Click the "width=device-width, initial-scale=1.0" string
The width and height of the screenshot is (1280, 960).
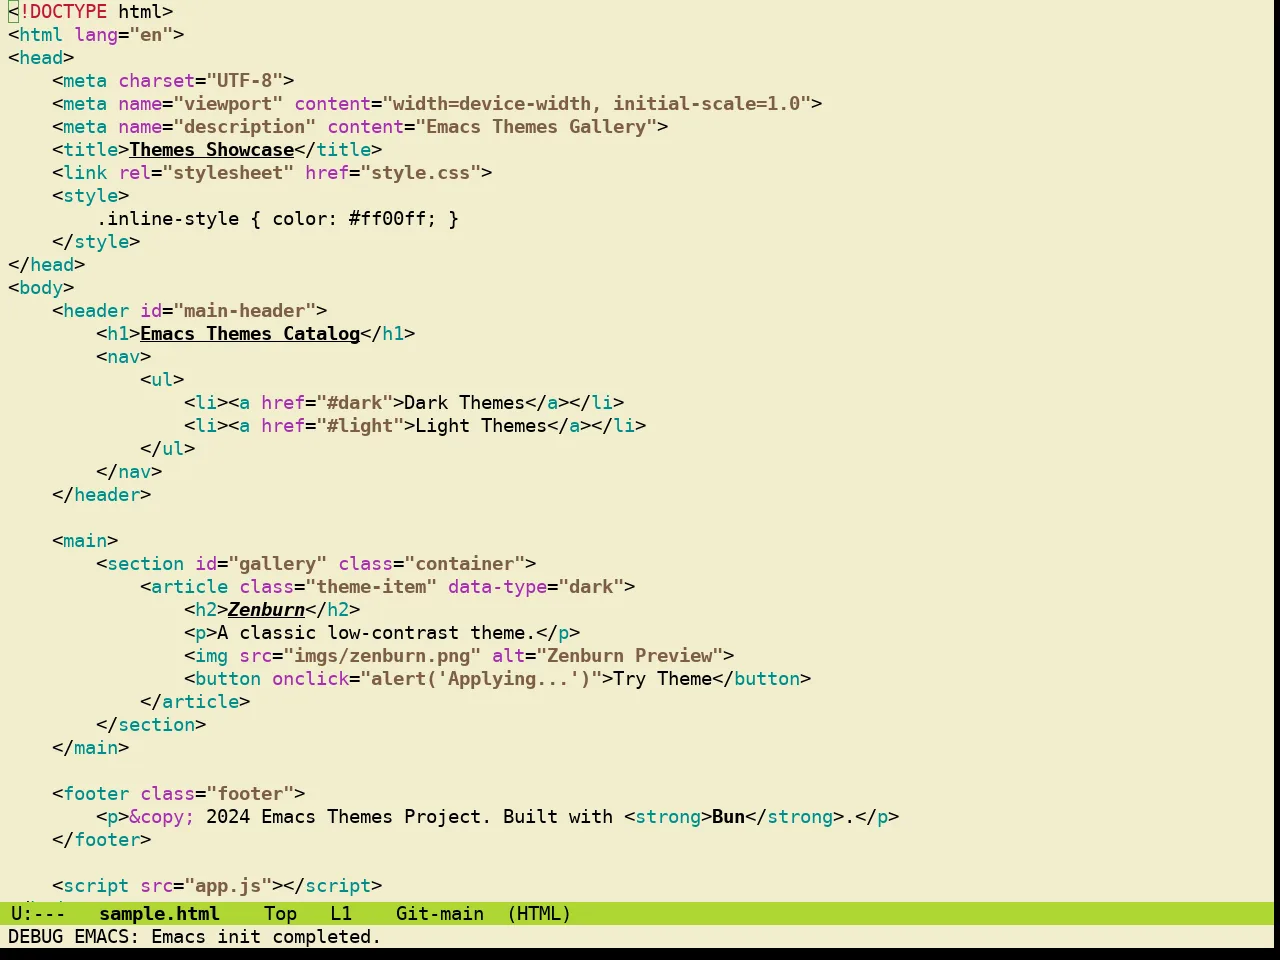click(596, 104)
